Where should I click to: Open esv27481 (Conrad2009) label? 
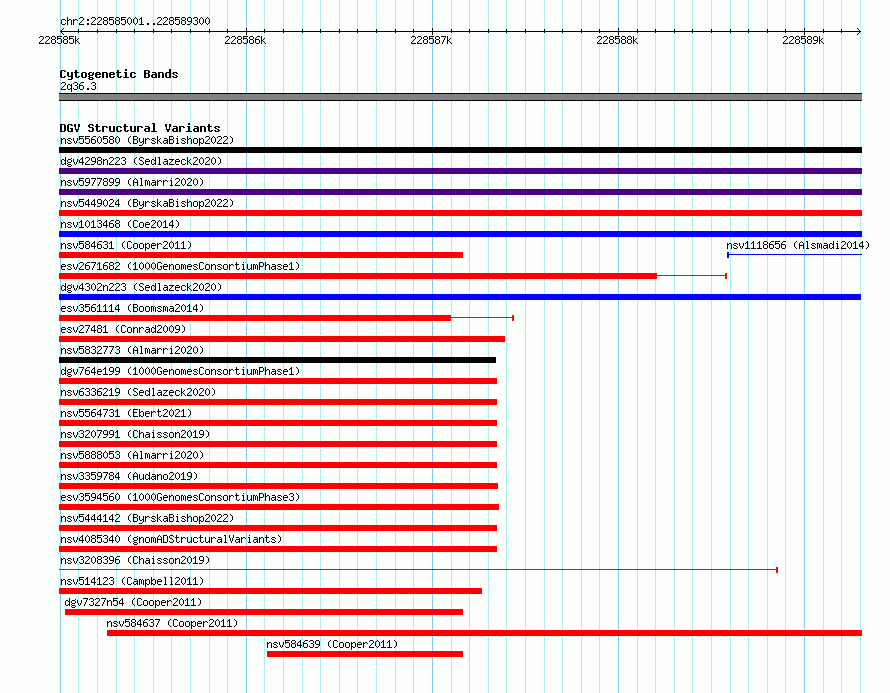point(123,329)
